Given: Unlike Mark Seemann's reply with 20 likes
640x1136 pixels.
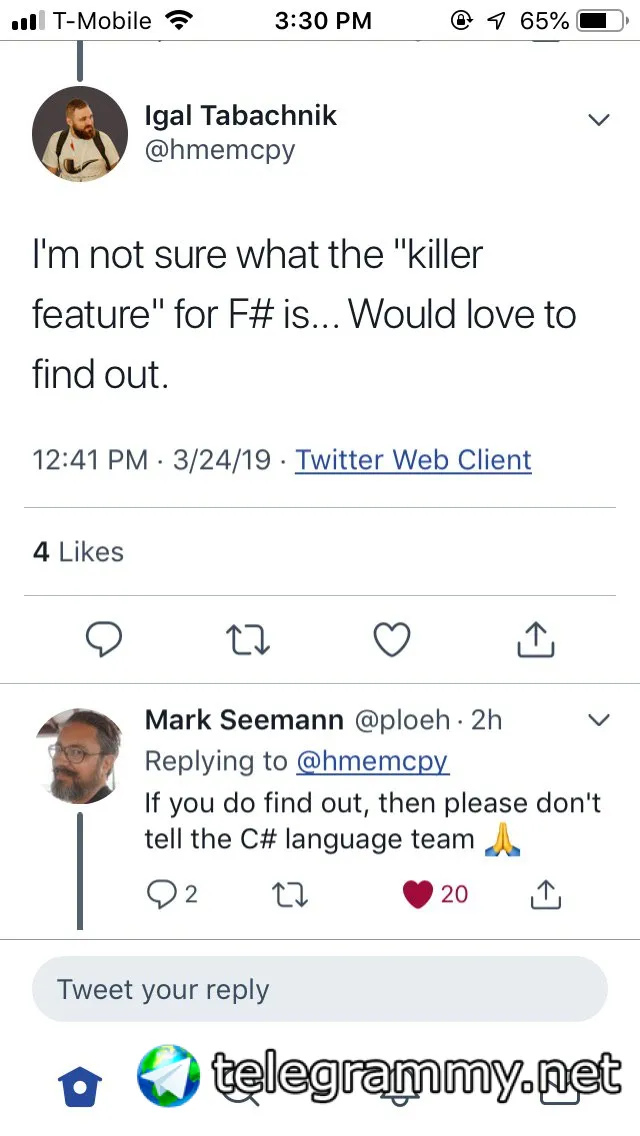Looking at the screenshot, I should tap(418, 893).
